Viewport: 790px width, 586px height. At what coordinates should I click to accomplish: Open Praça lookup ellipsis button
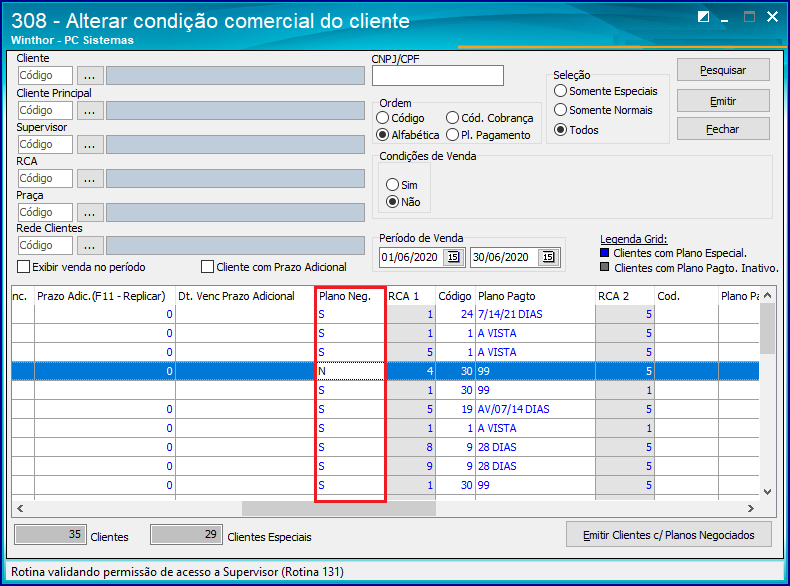[x=90, y=212]
